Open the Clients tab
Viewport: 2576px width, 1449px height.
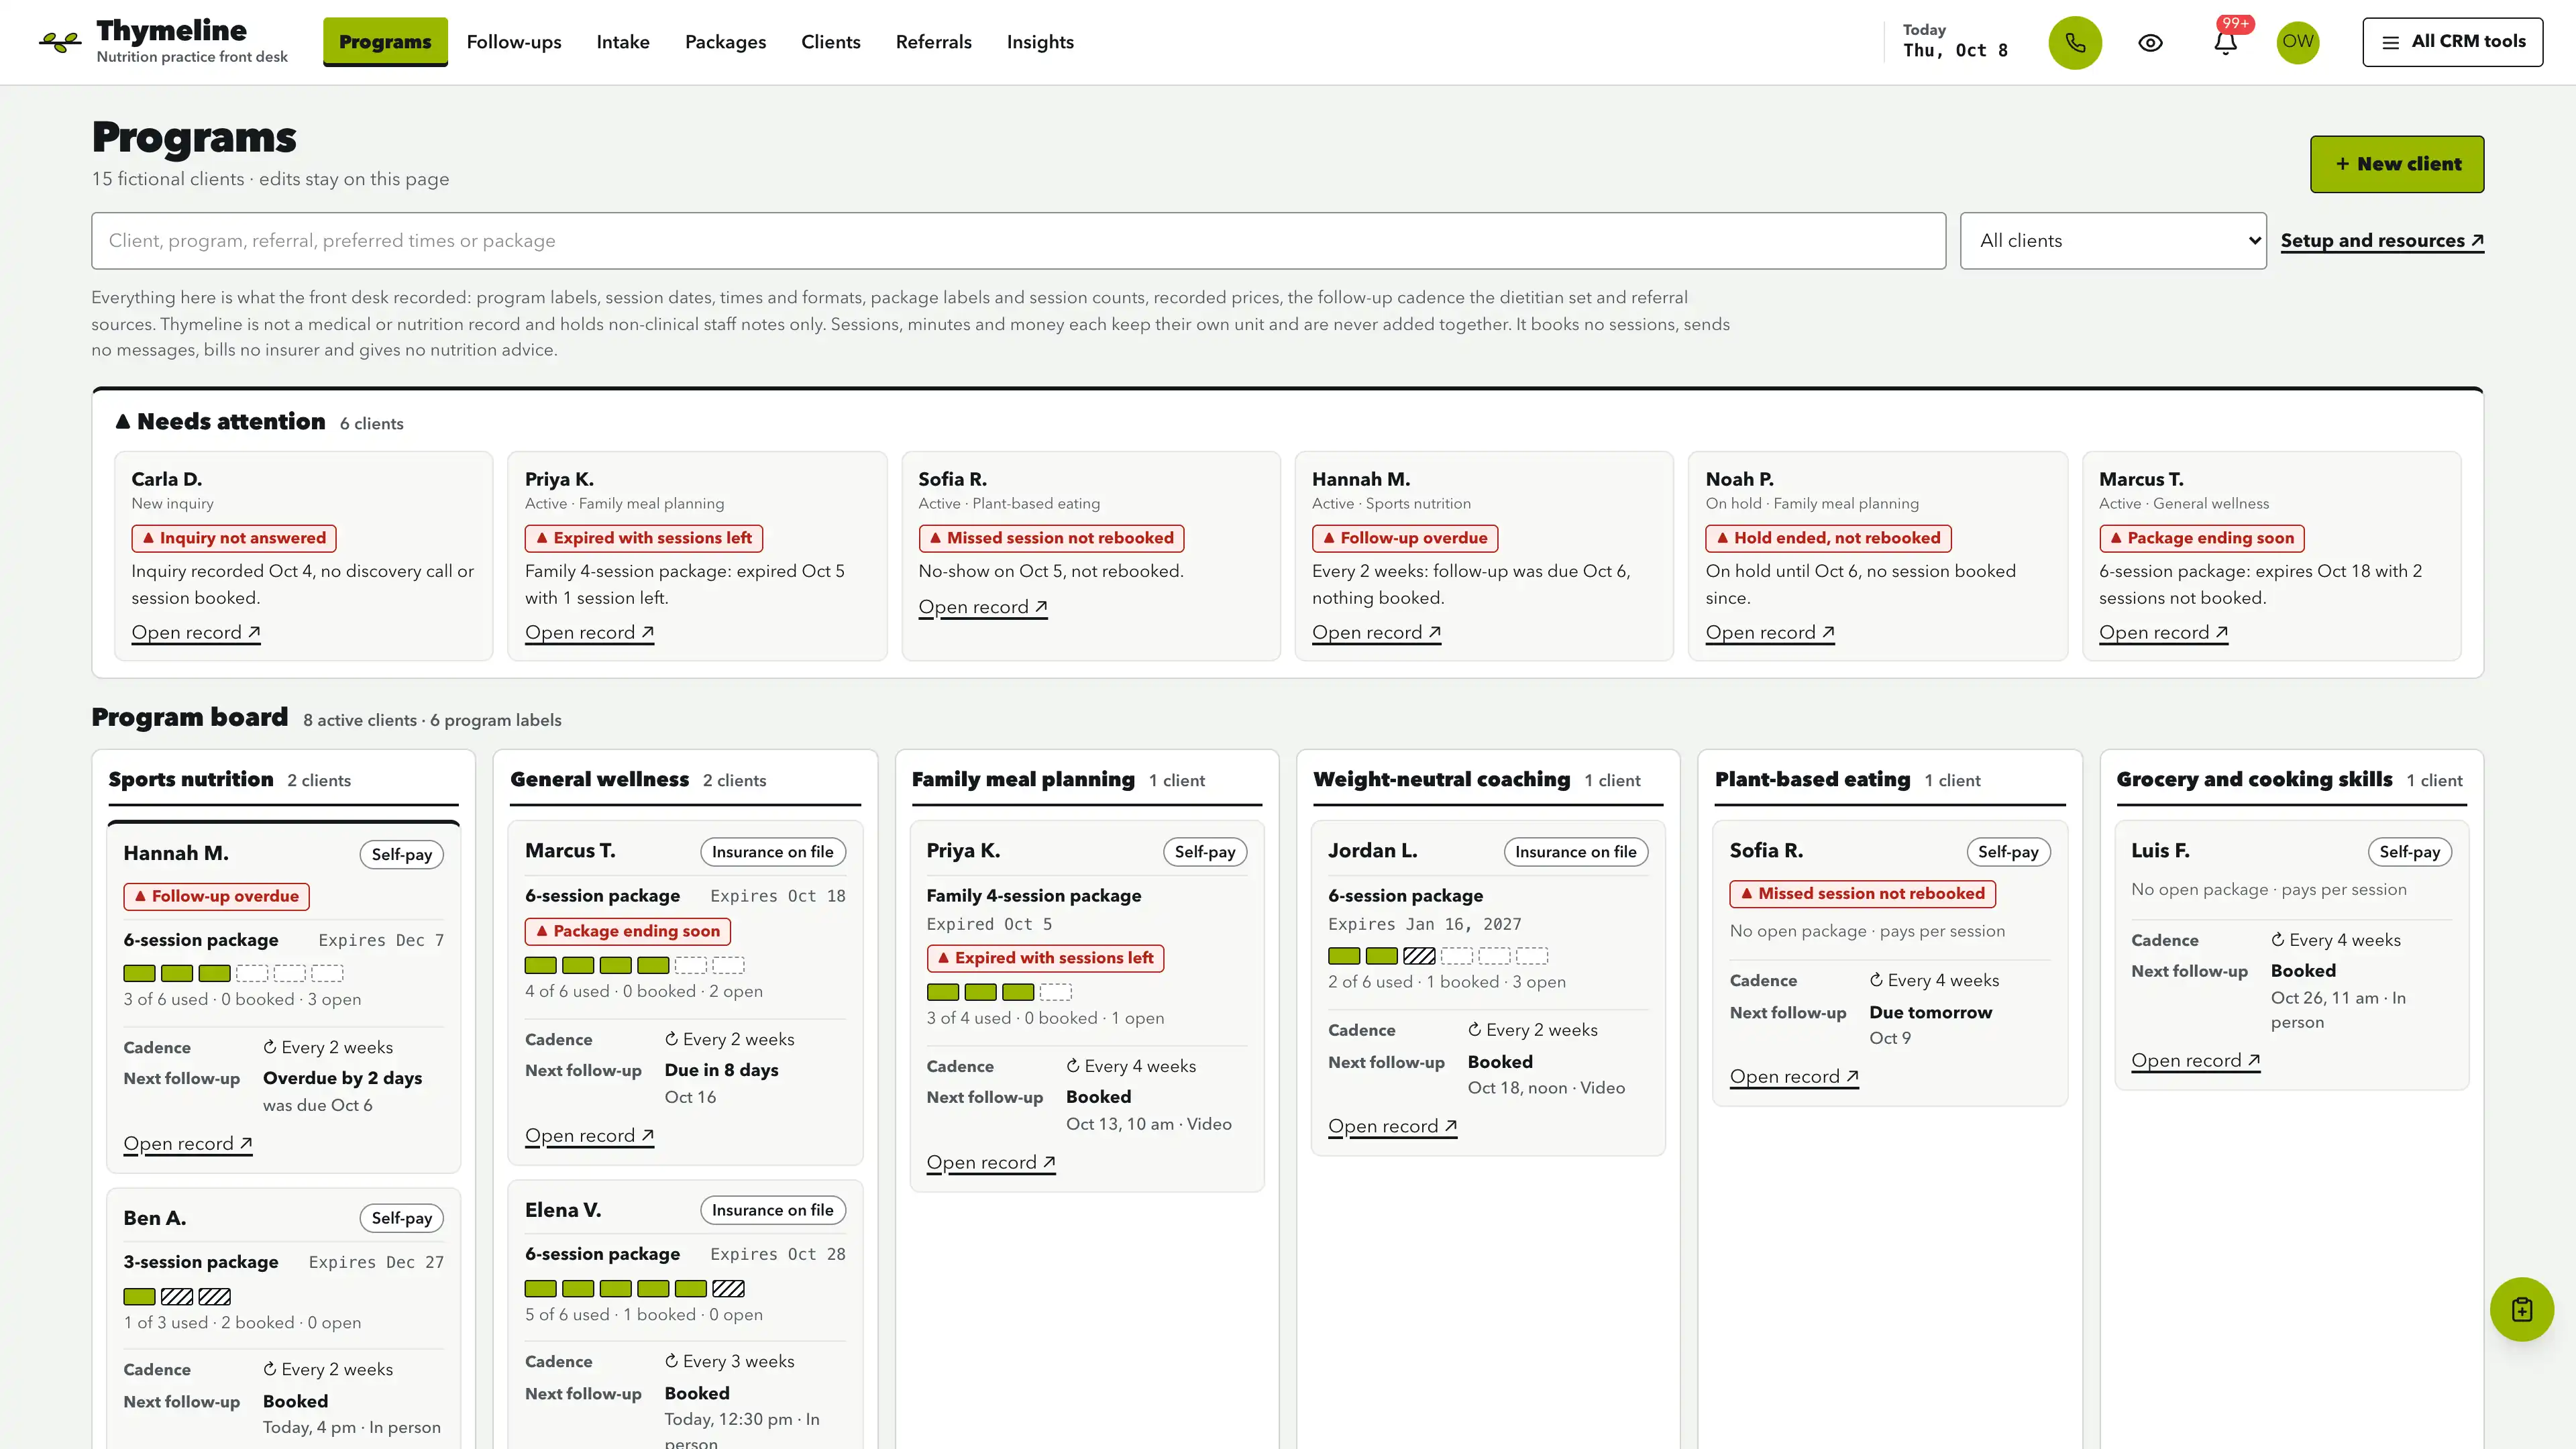click(x=830, y=42)
